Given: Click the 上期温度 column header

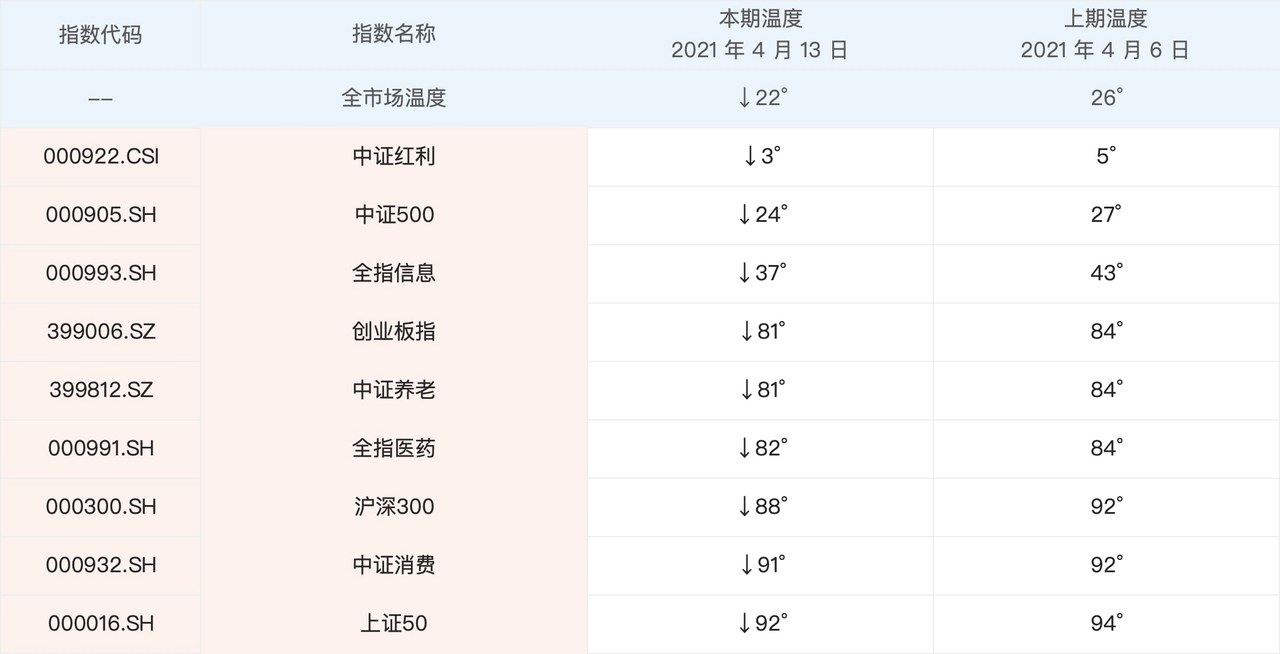Looking at the screenshot, I should click(1105, 20).
